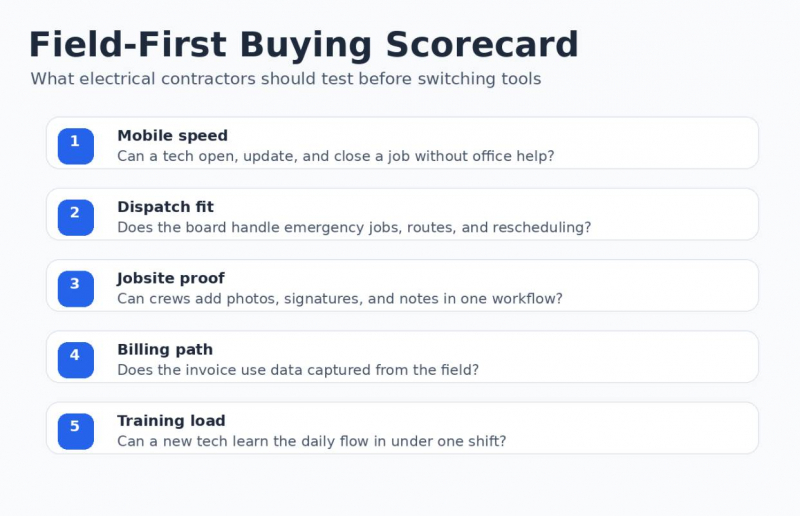Click the blue number 4 badge

pyautogui.click(x=76, y=360)
